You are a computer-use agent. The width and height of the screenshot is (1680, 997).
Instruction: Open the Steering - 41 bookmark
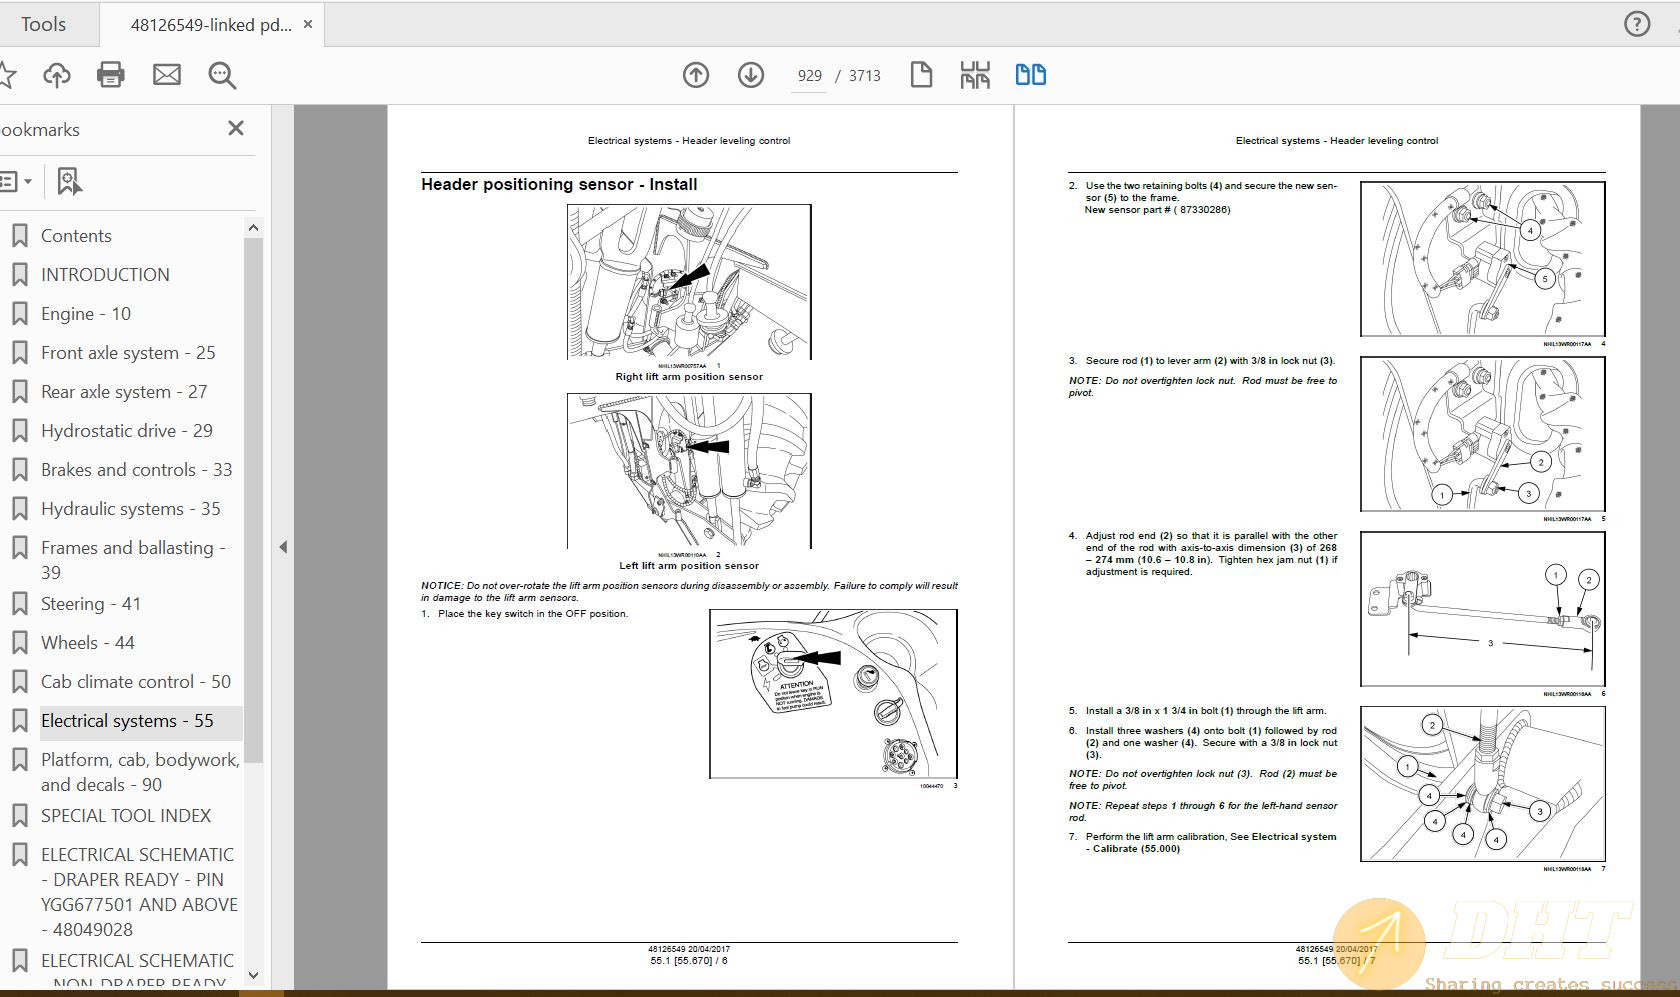pos(91,604)
